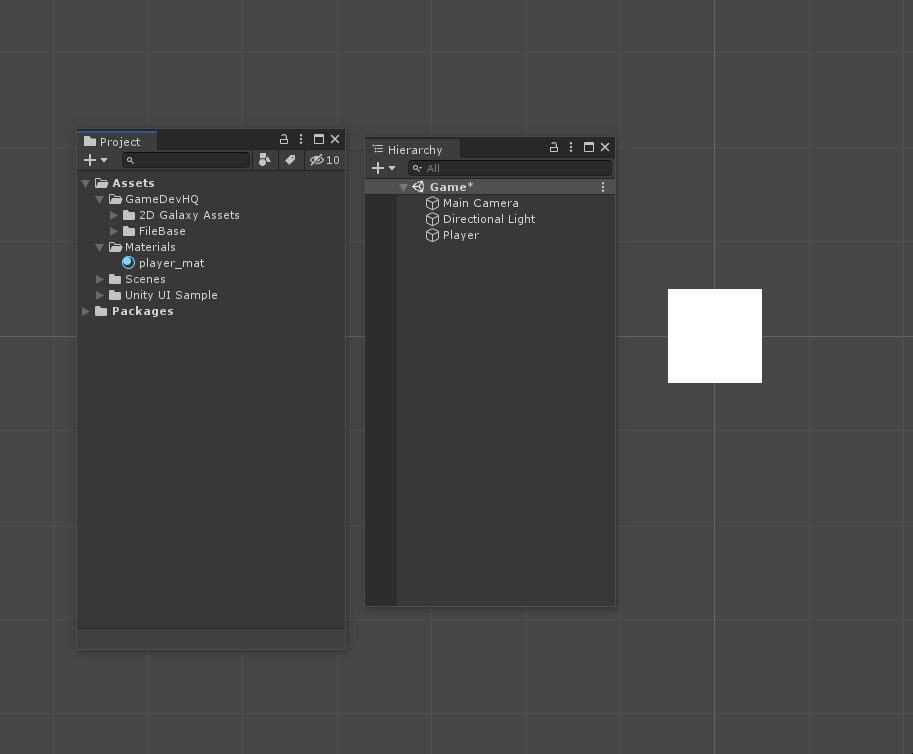913x754 pixels.
Task: Expand the Packages folder arrow
Action: point(86,311)
